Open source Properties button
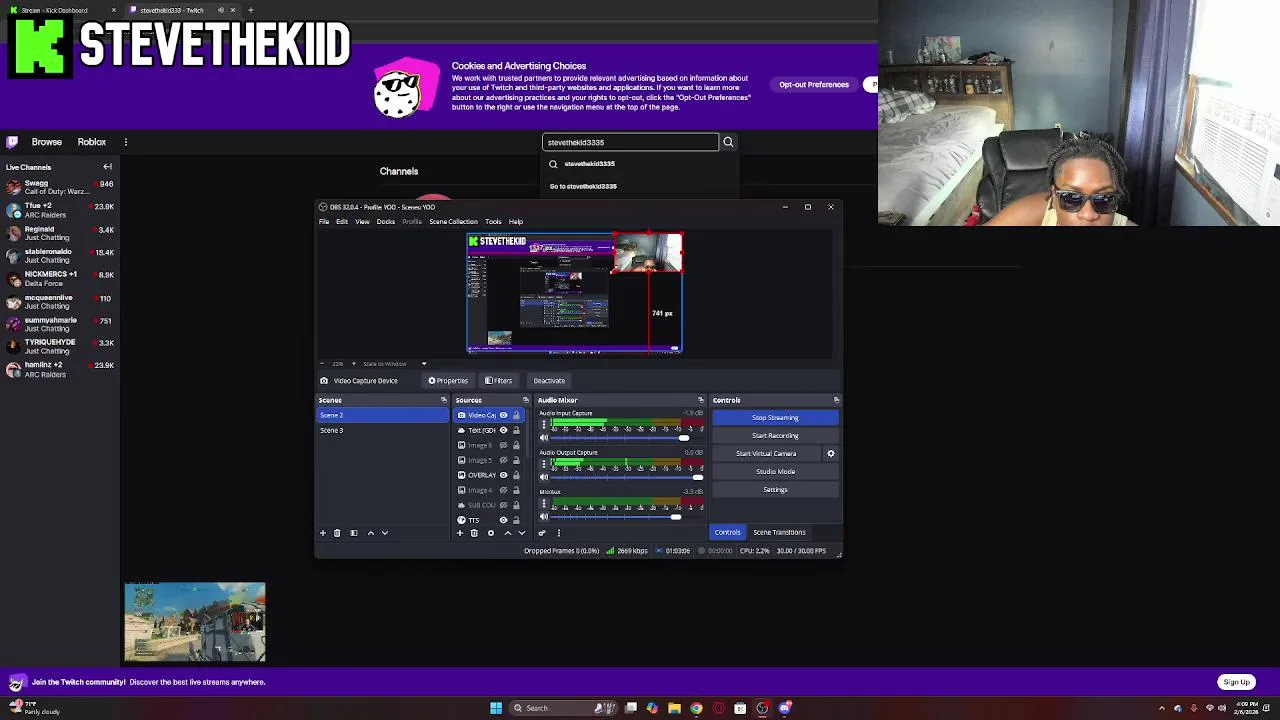The width and height of the screenshot is (1280, 720). 448,381
